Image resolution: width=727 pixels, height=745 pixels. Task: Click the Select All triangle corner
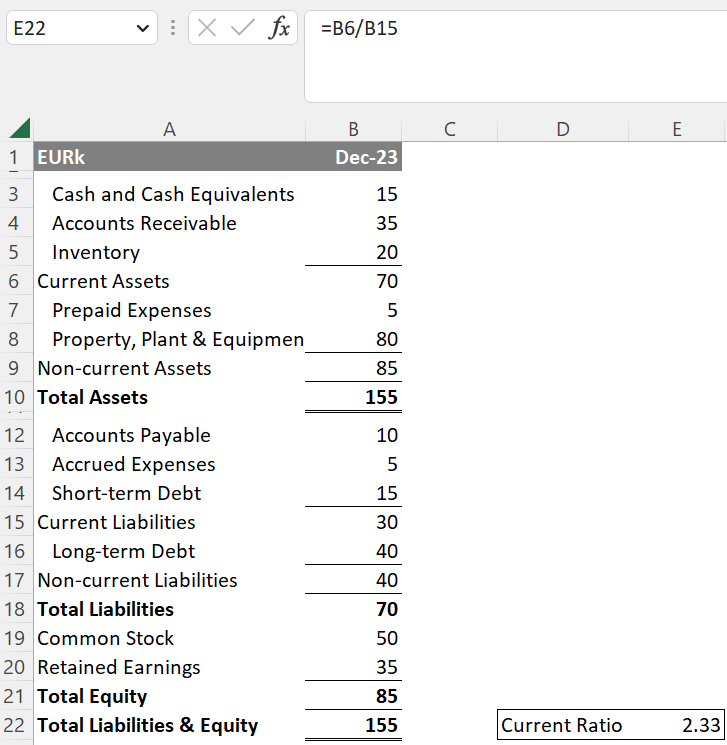[x=19, y=129]
